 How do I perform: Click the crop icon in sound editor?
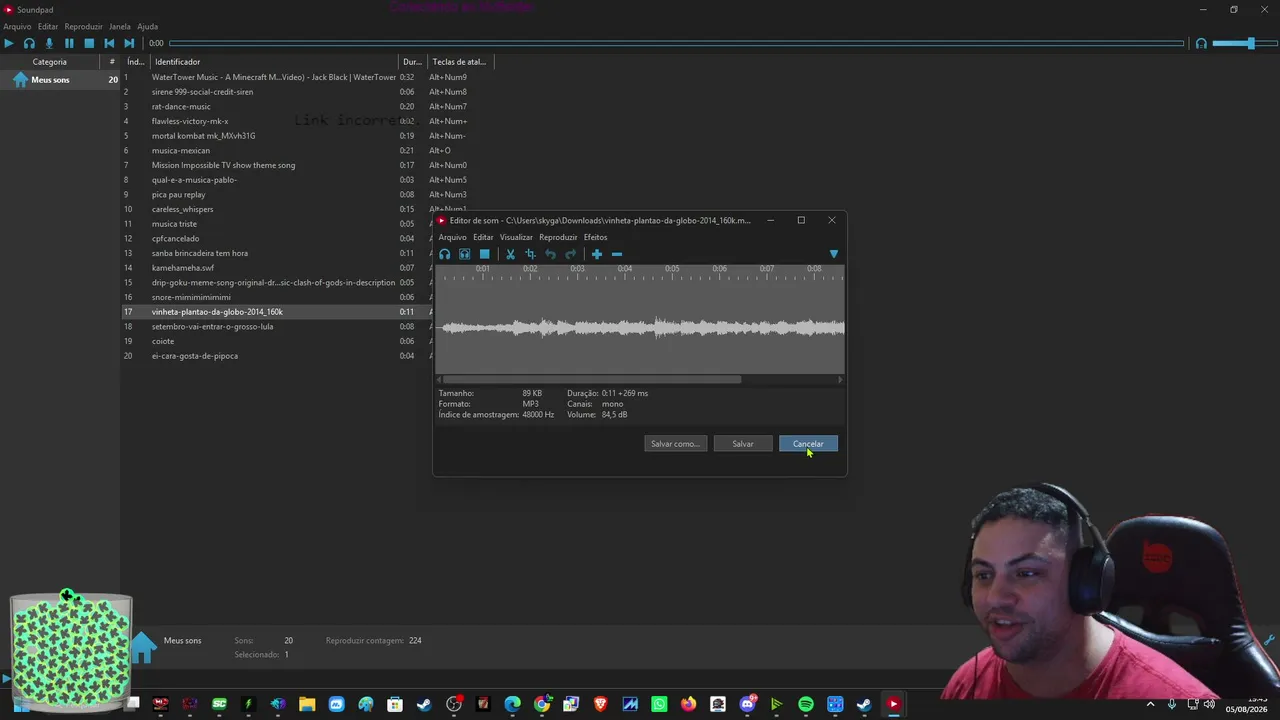[530, 254]
